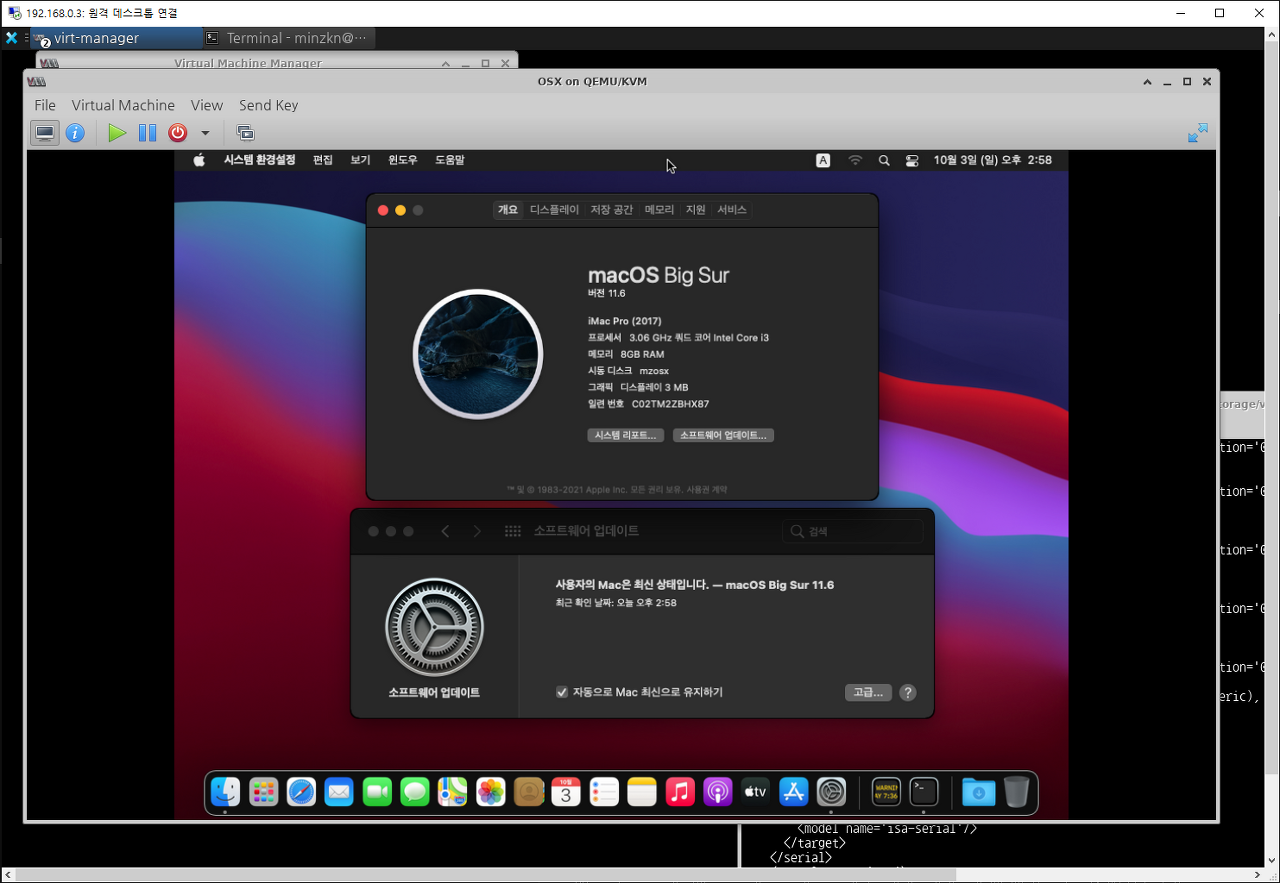Screen dimensions: 1280x883
Task: Switch to the 메모리 tab
Action: click(659, 210)
